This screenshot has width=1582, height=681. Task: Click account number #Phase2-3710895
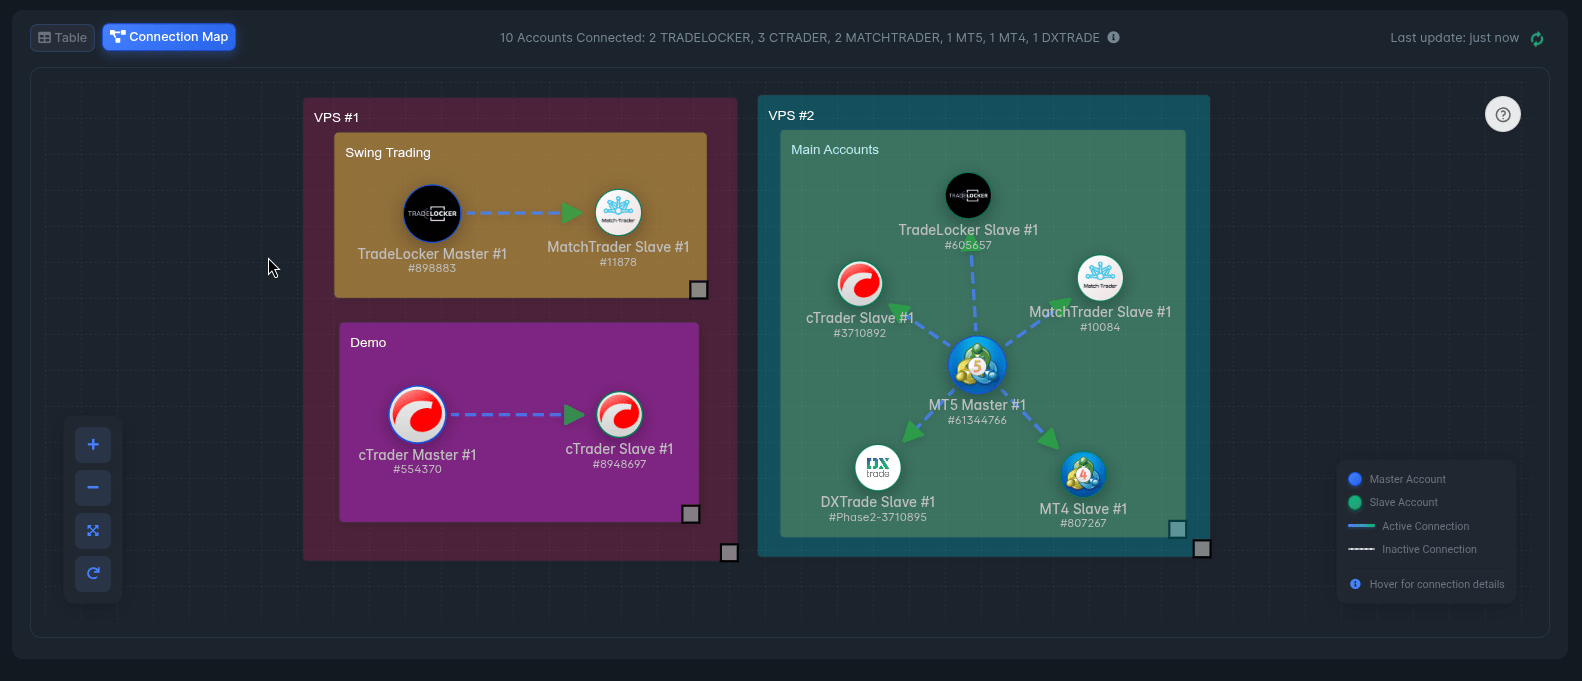pyautogui.click(x=878, y=517)
